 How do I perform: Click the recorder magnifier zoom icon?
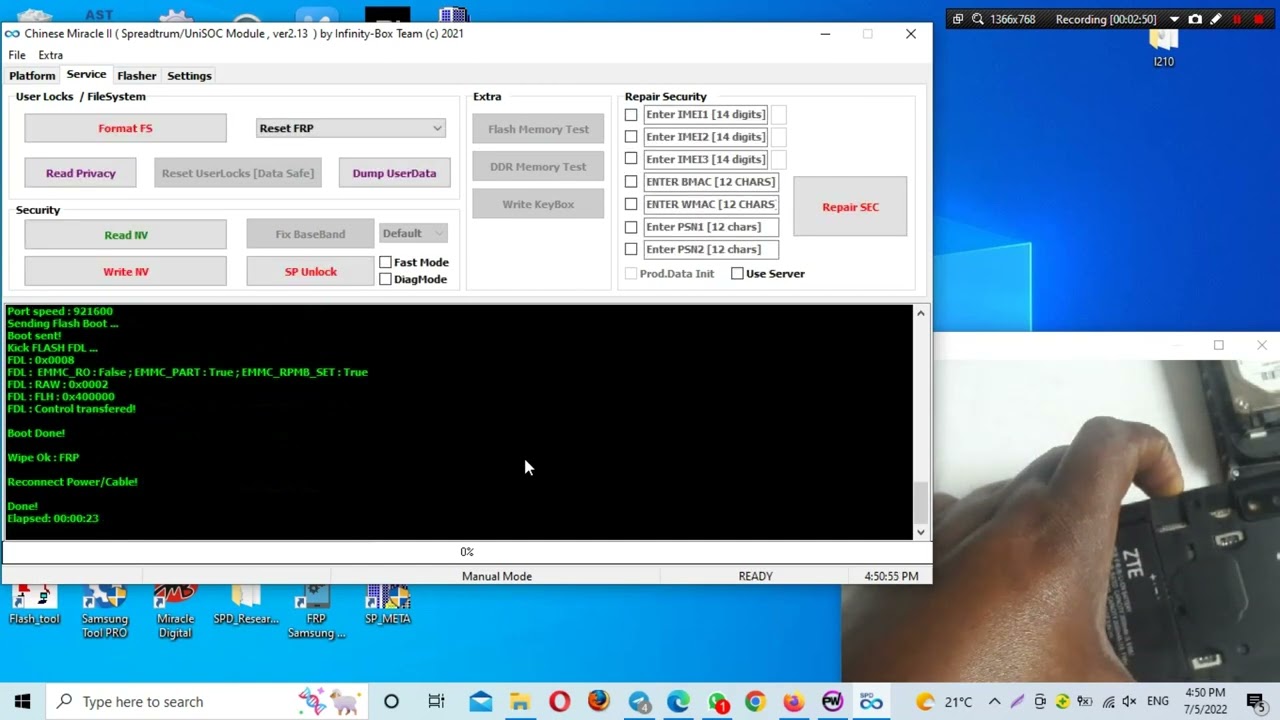click(x=977, y=19)
